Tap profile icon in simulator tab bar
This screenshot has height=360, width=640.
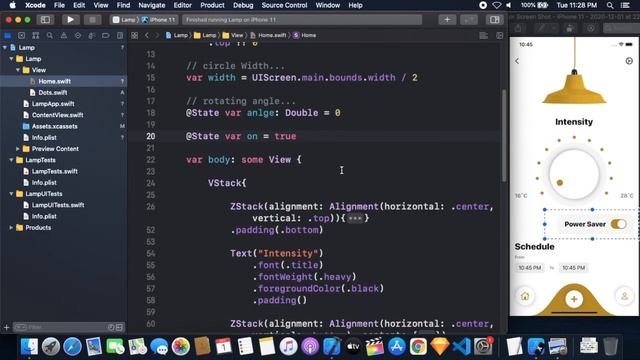coord(624,296)
